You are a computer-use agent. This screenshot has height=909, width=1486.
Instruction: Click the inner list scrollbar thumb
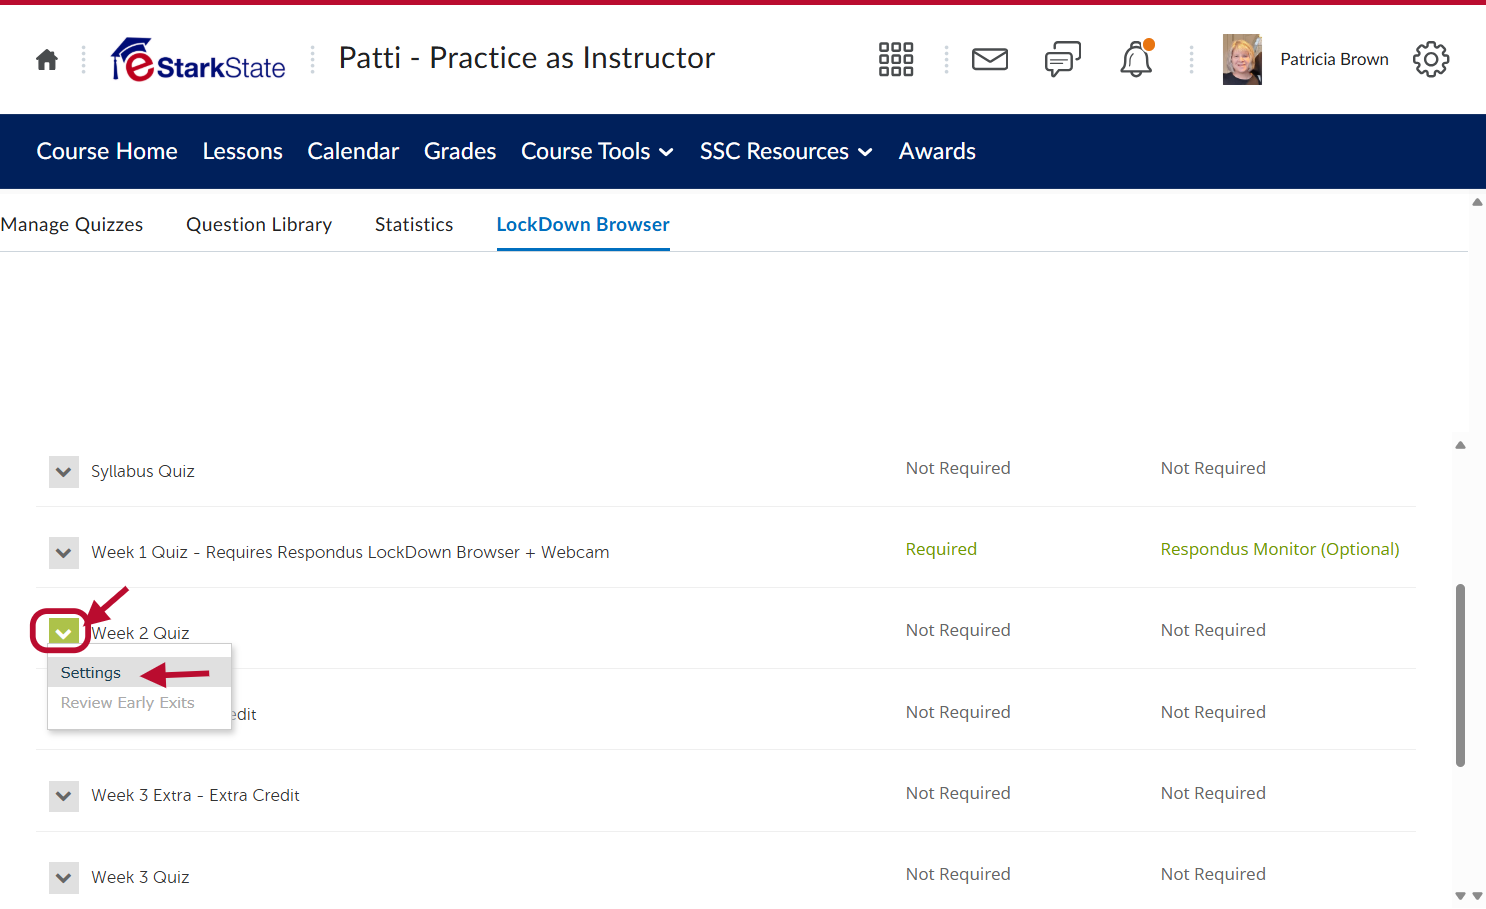[1460, 675]
